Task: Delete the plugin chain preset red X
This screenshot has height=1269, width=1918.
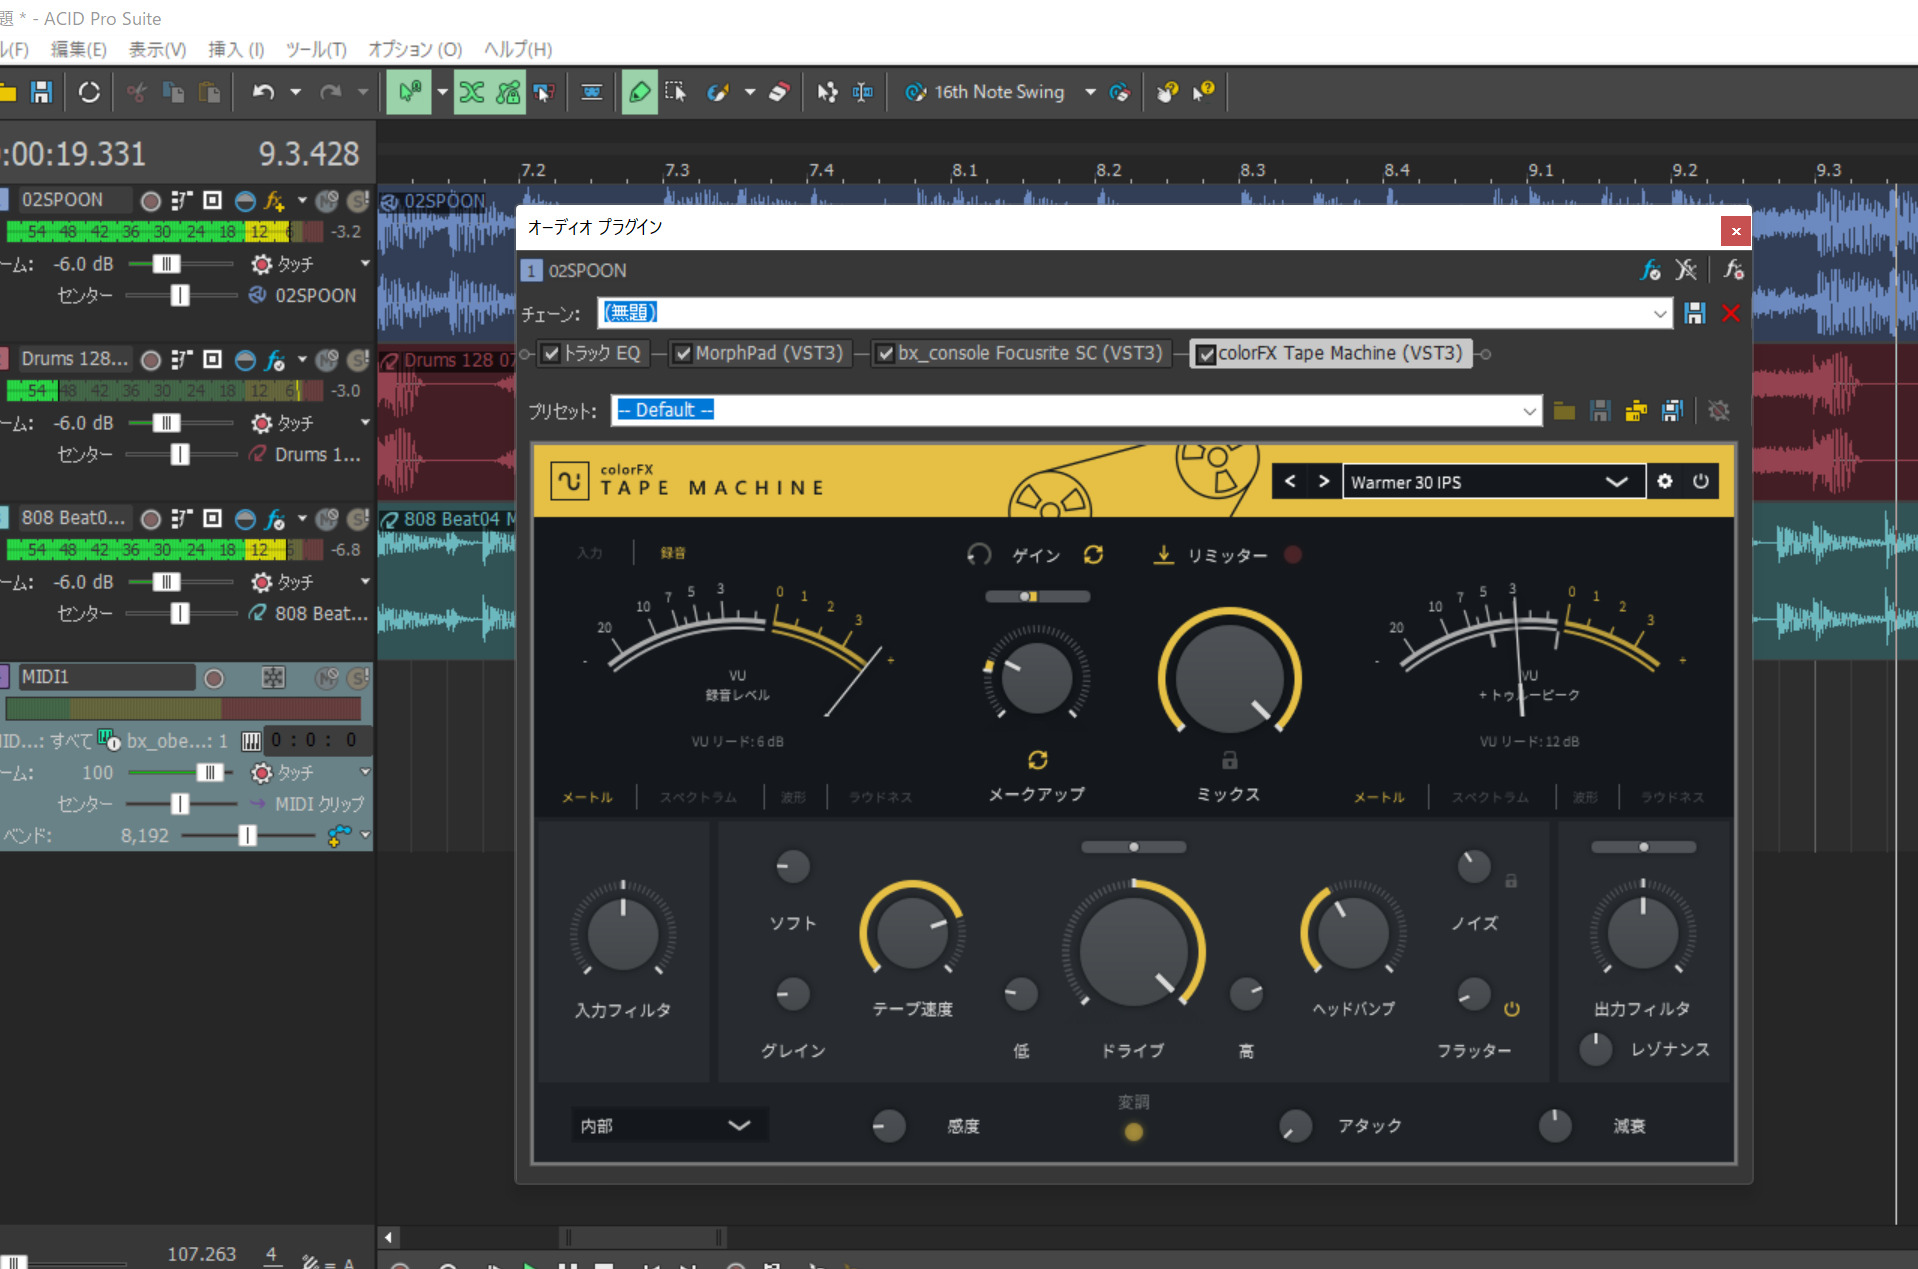Action: click(1730, 313)
